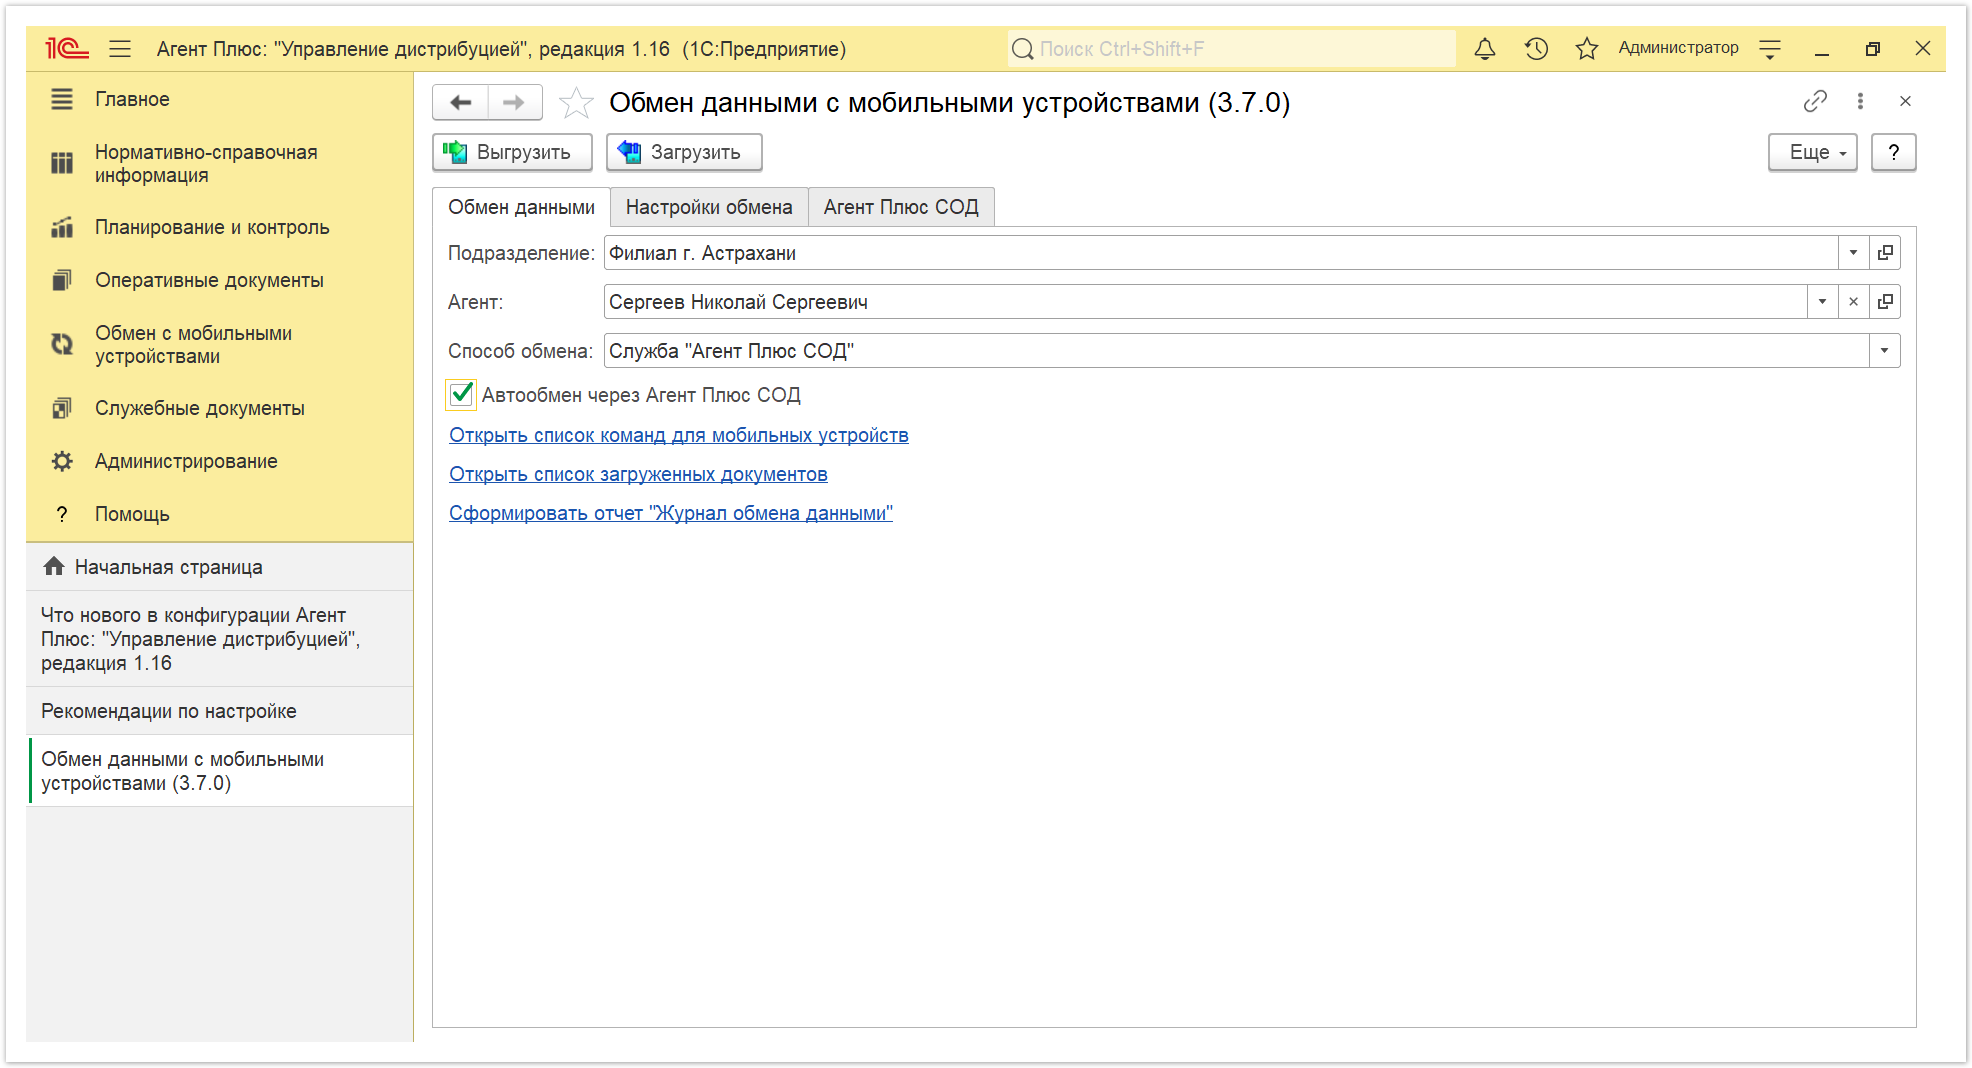
Task: Open help with the question mark button
Action: tap(1893, 152)
